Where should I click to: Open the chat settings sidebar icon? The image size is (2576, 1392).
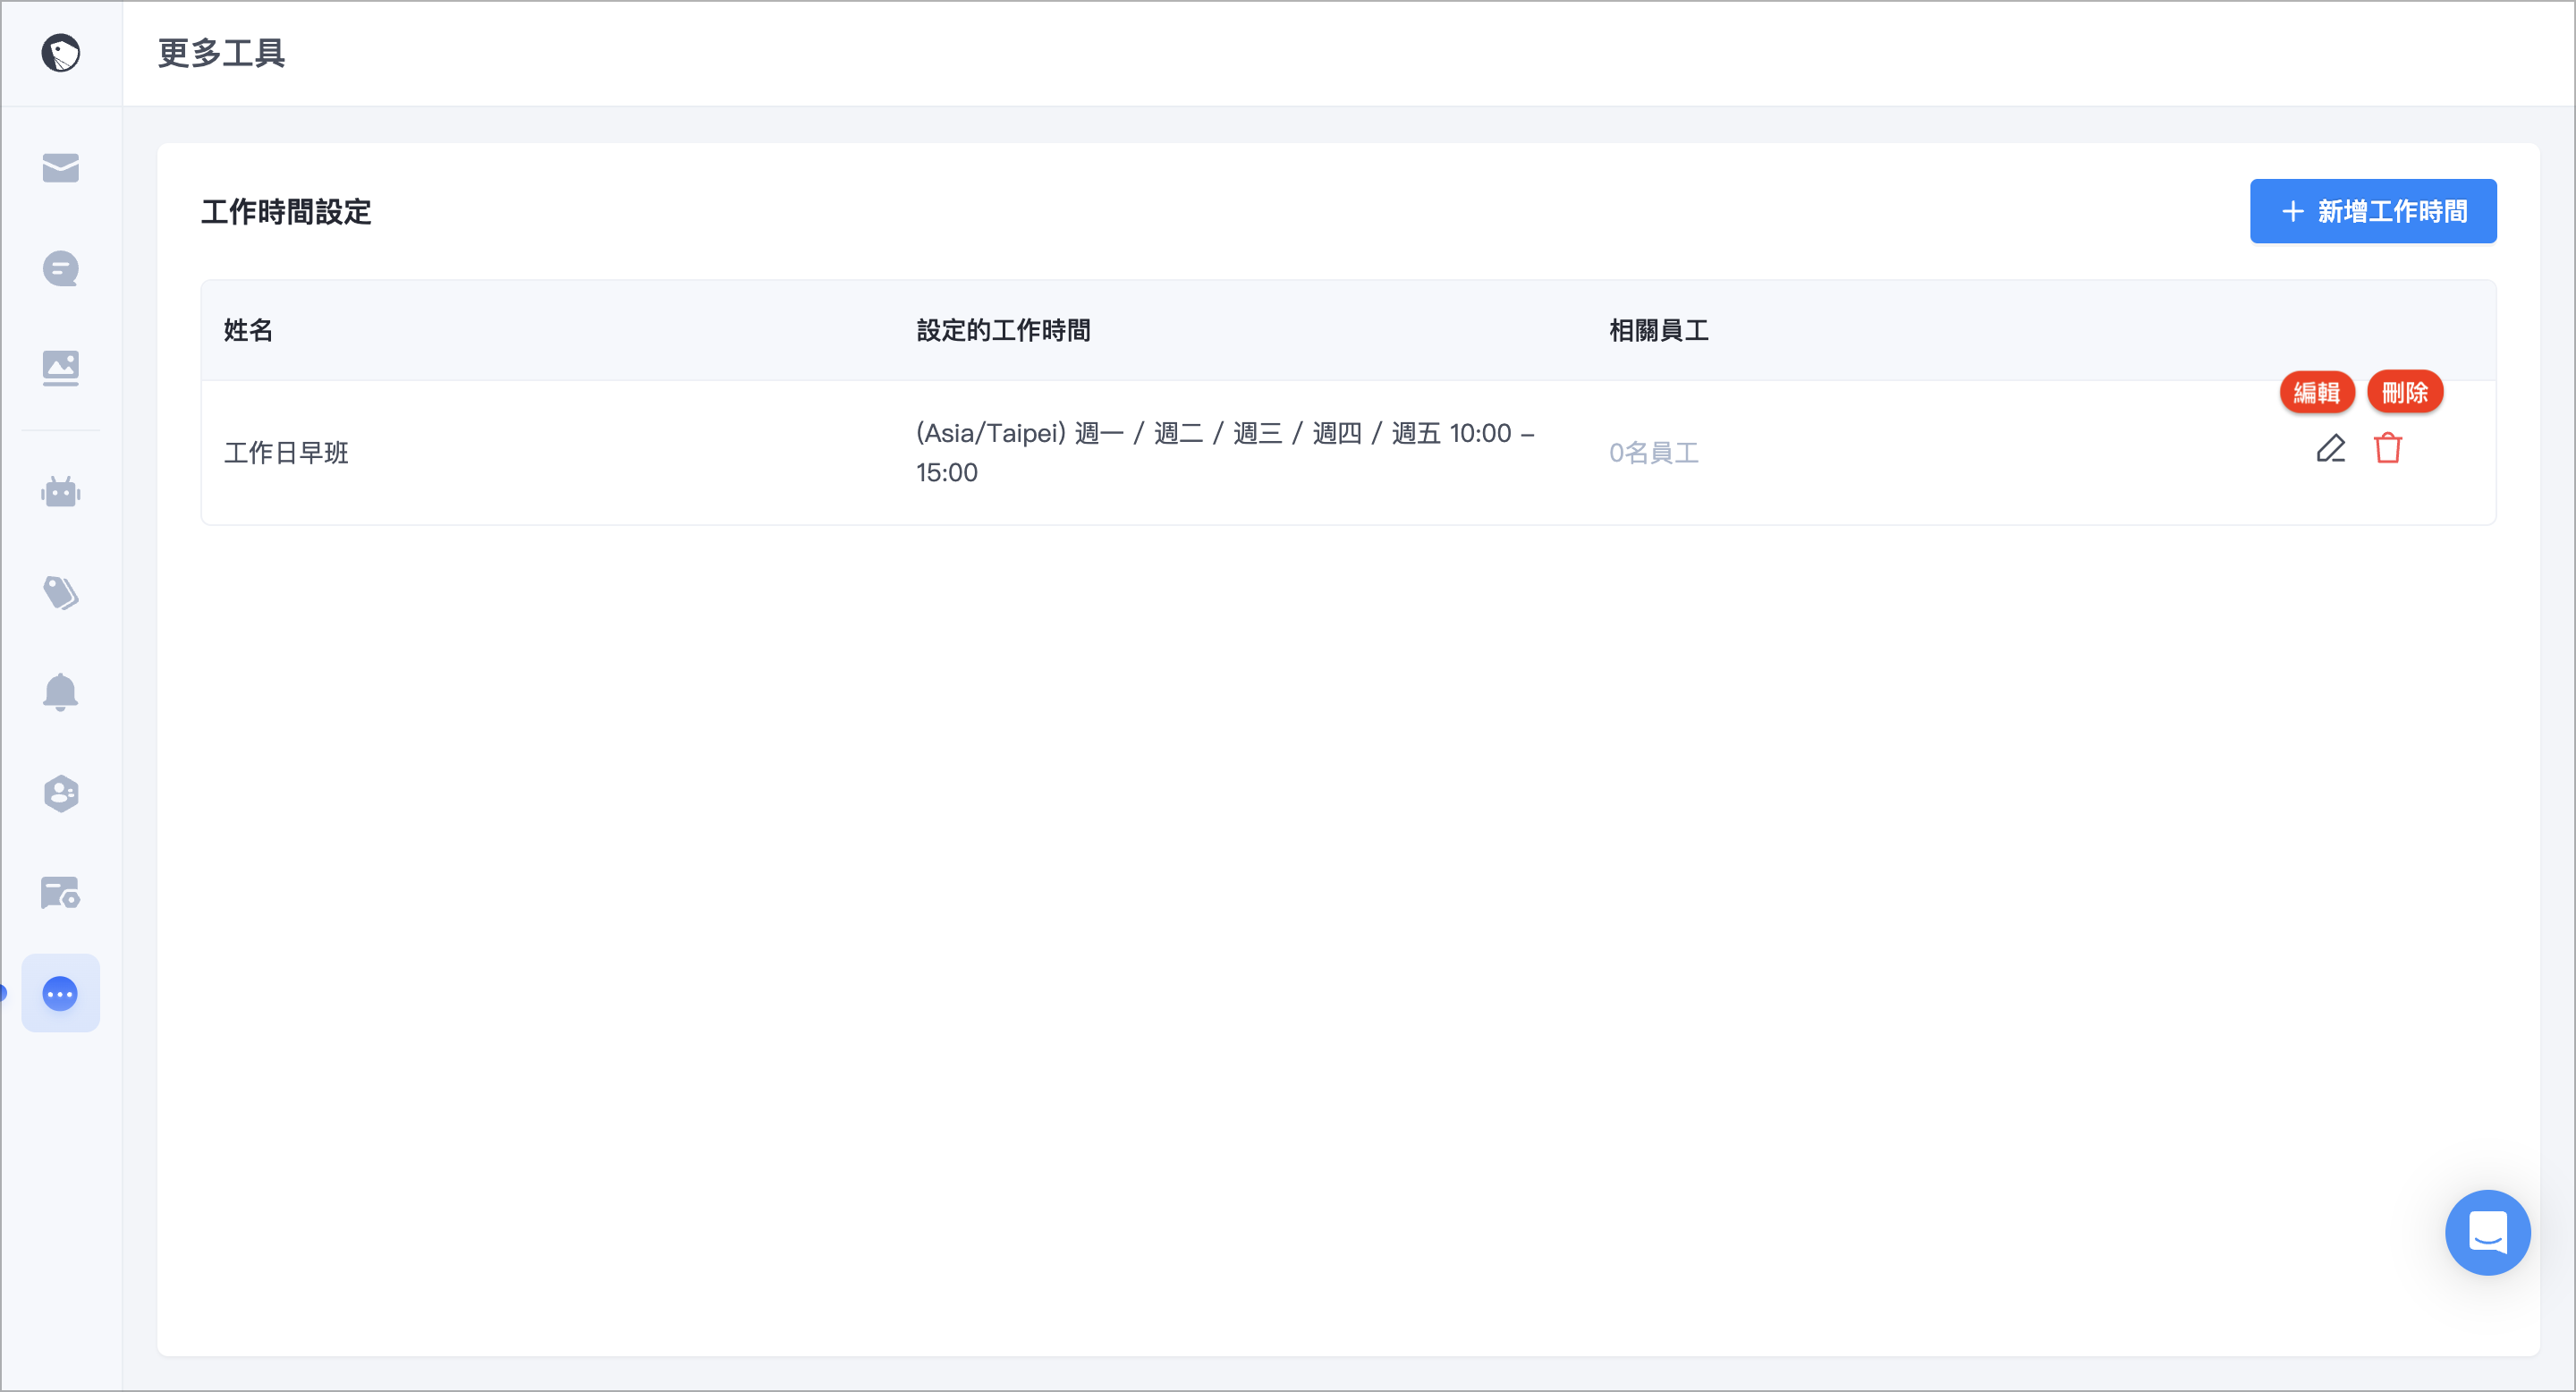[x=60, y=893]
